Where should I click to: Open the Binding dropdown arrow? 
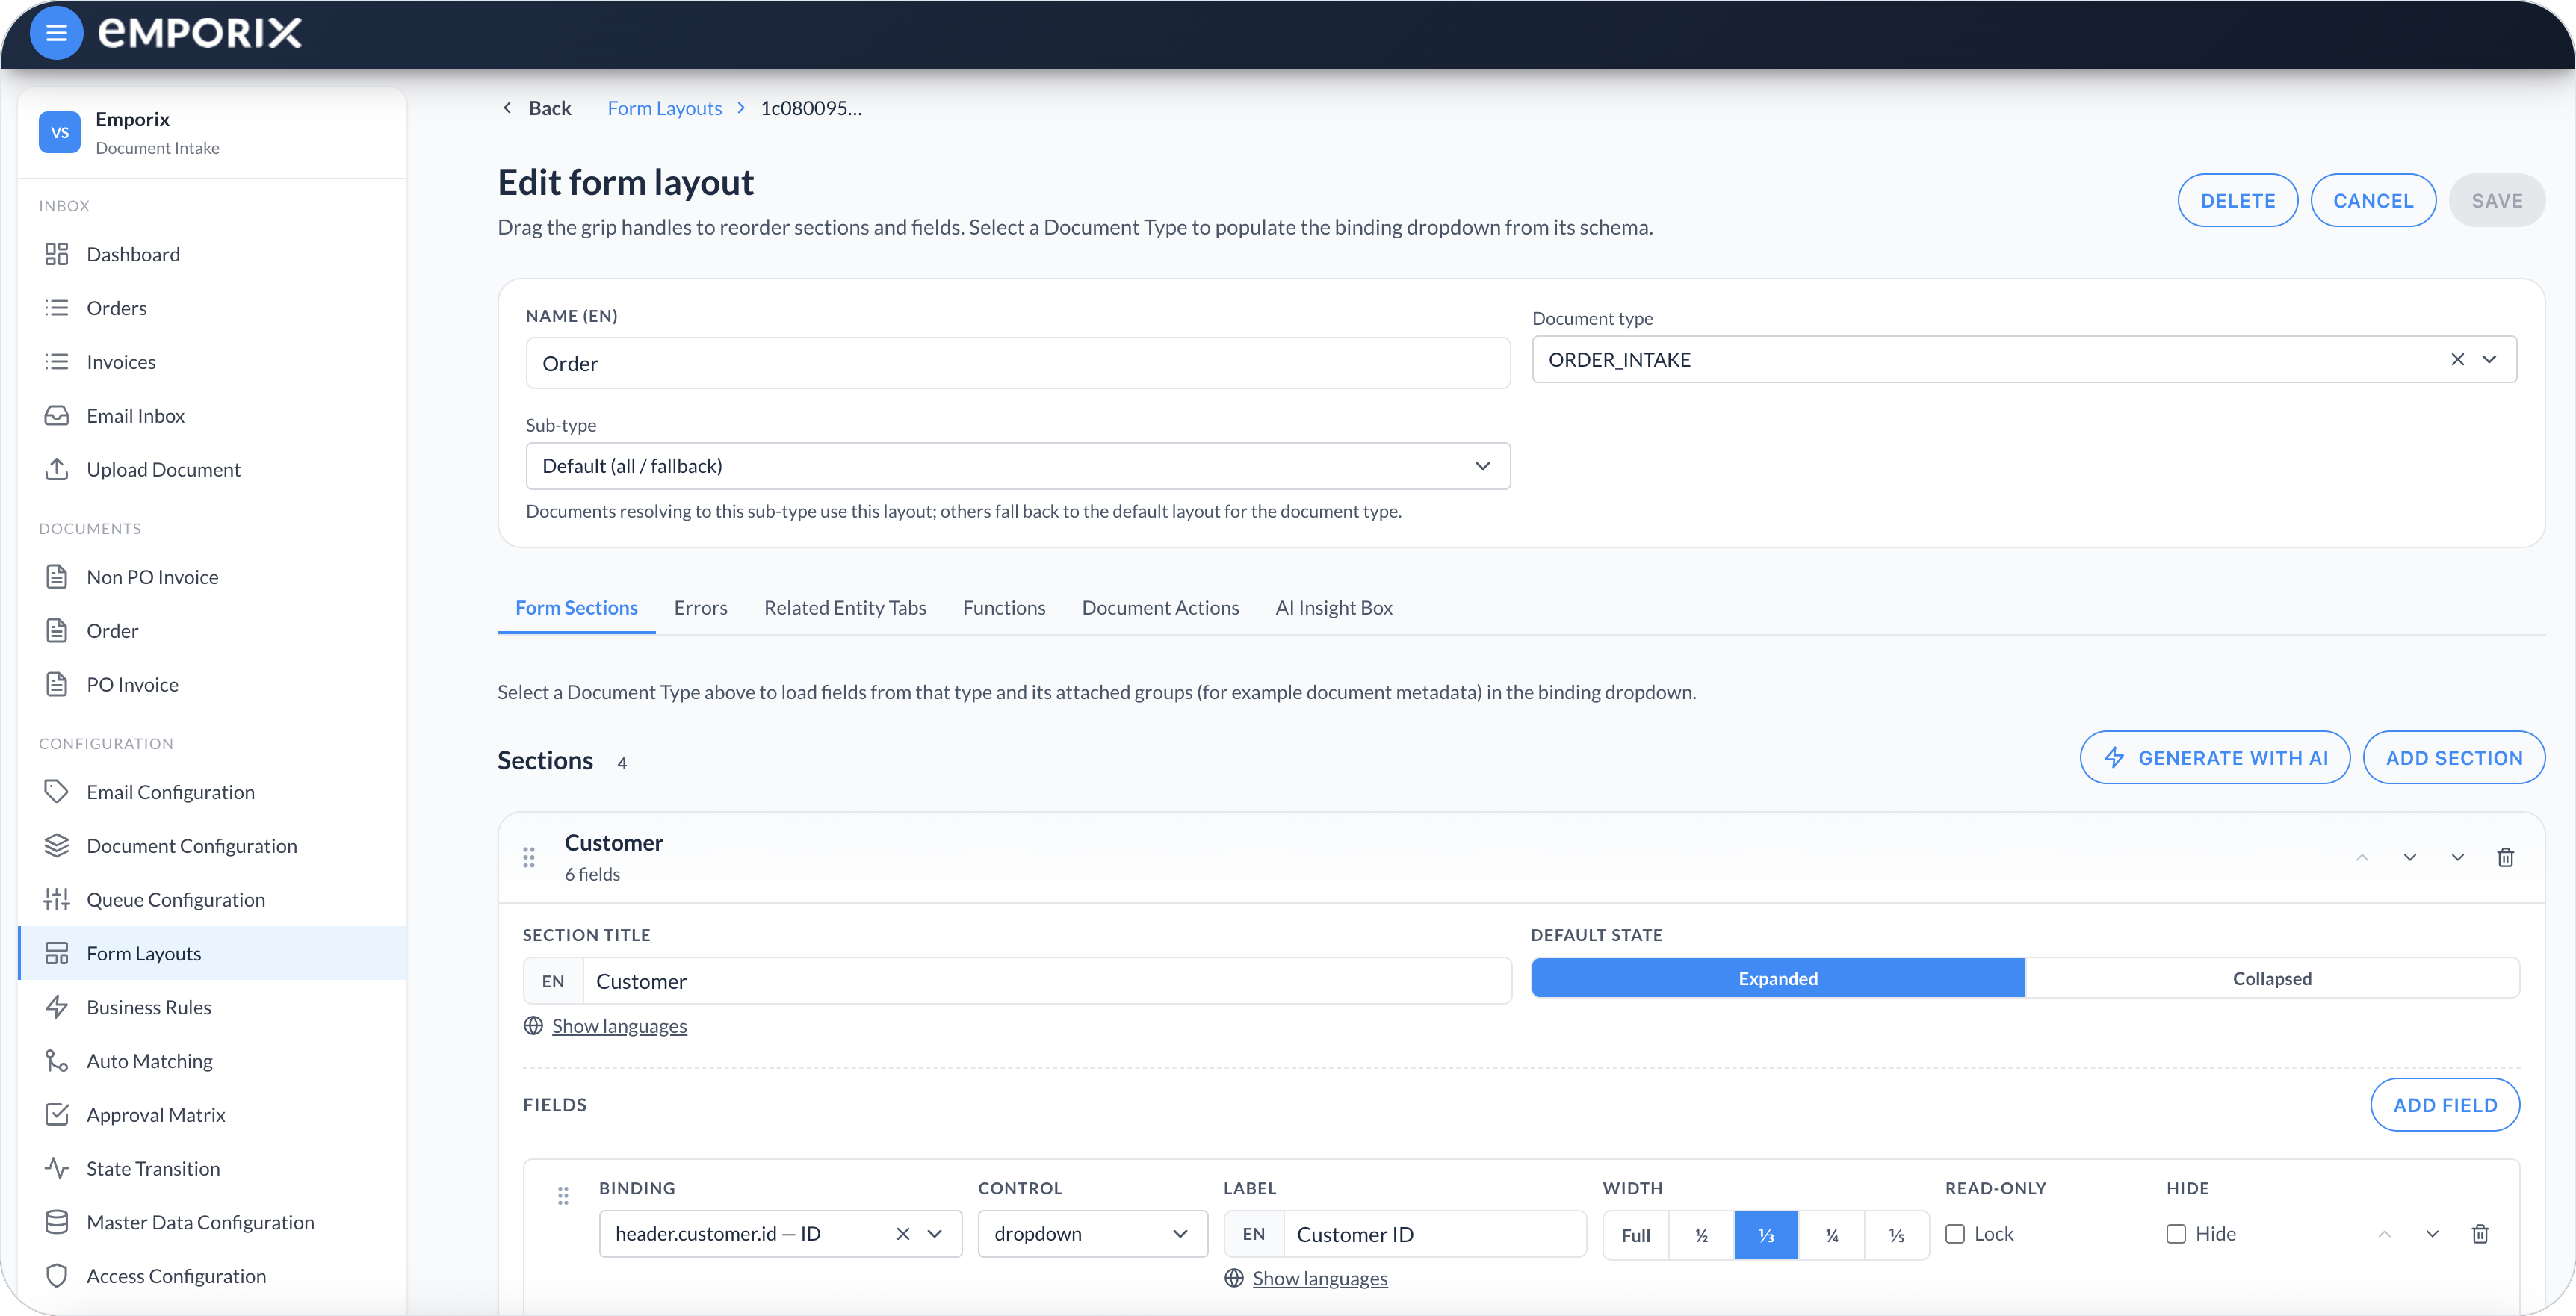[x=935, y=1233]
